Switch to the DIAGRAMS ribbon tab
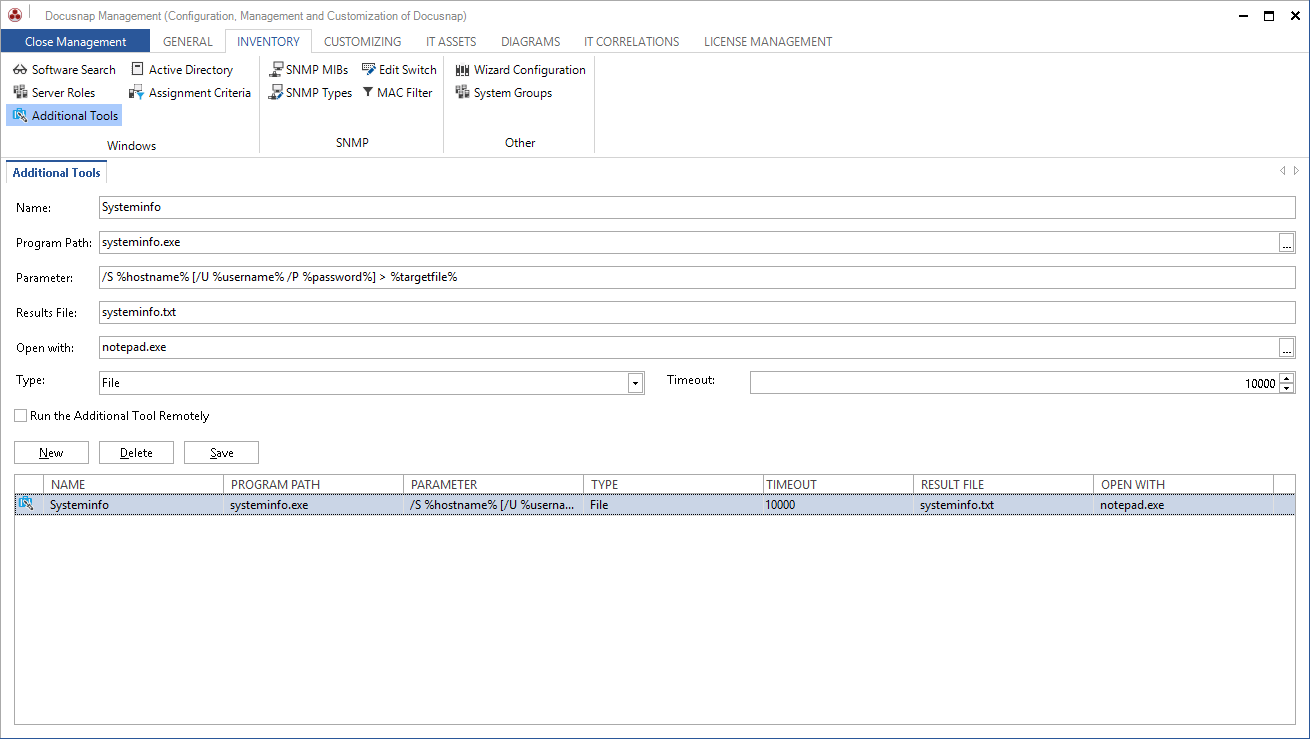The height and width of the screenshot is (739, 1310). (x=530, y=42)
